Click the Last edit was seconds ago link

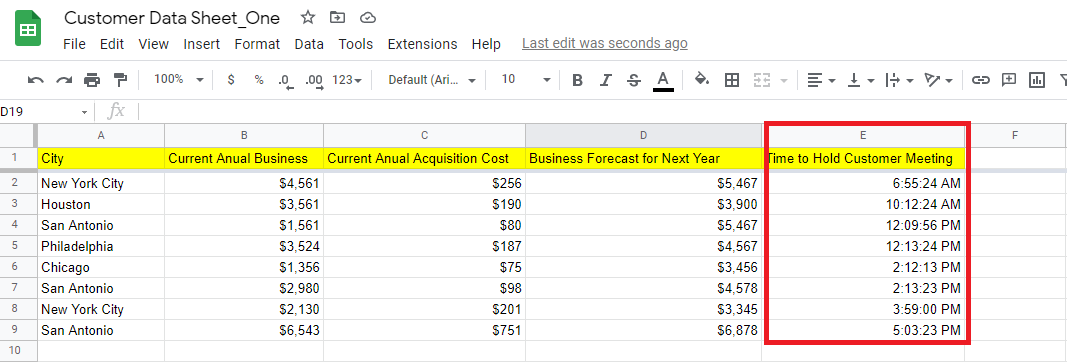[x=604, y=44]
